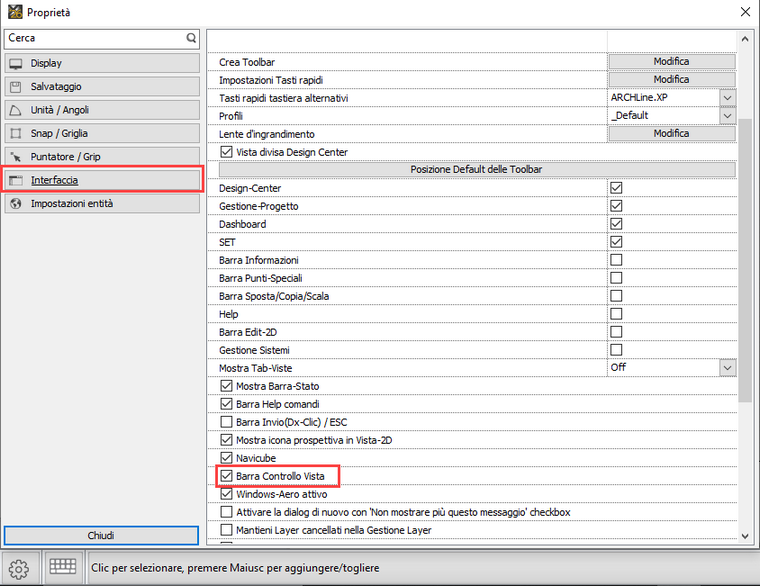Click the keyboard icon in the status bar
The image size is (760, 586).
(63, 567)
